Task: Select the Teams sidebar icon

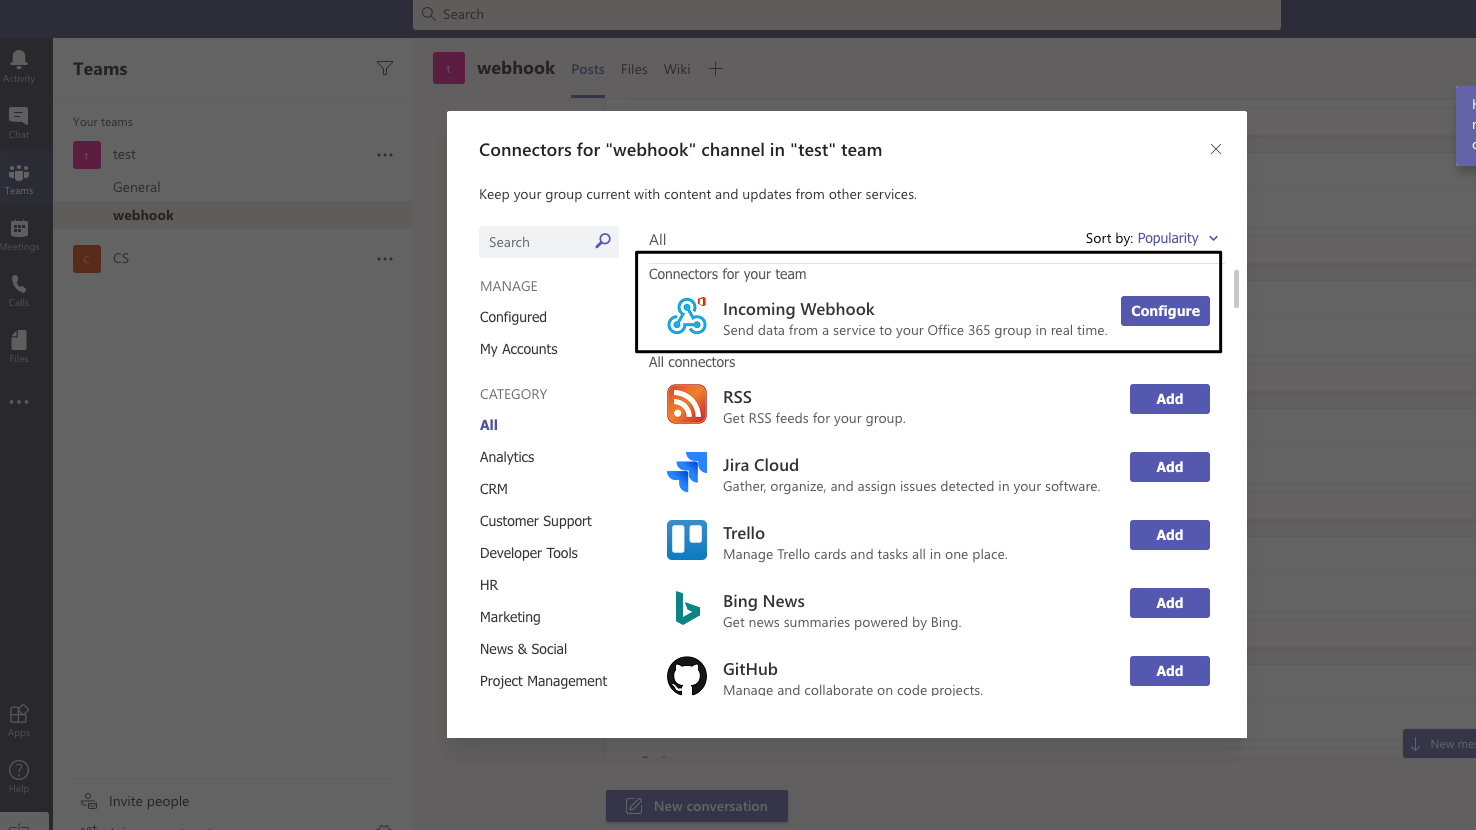Action: [x=19, y=173]
